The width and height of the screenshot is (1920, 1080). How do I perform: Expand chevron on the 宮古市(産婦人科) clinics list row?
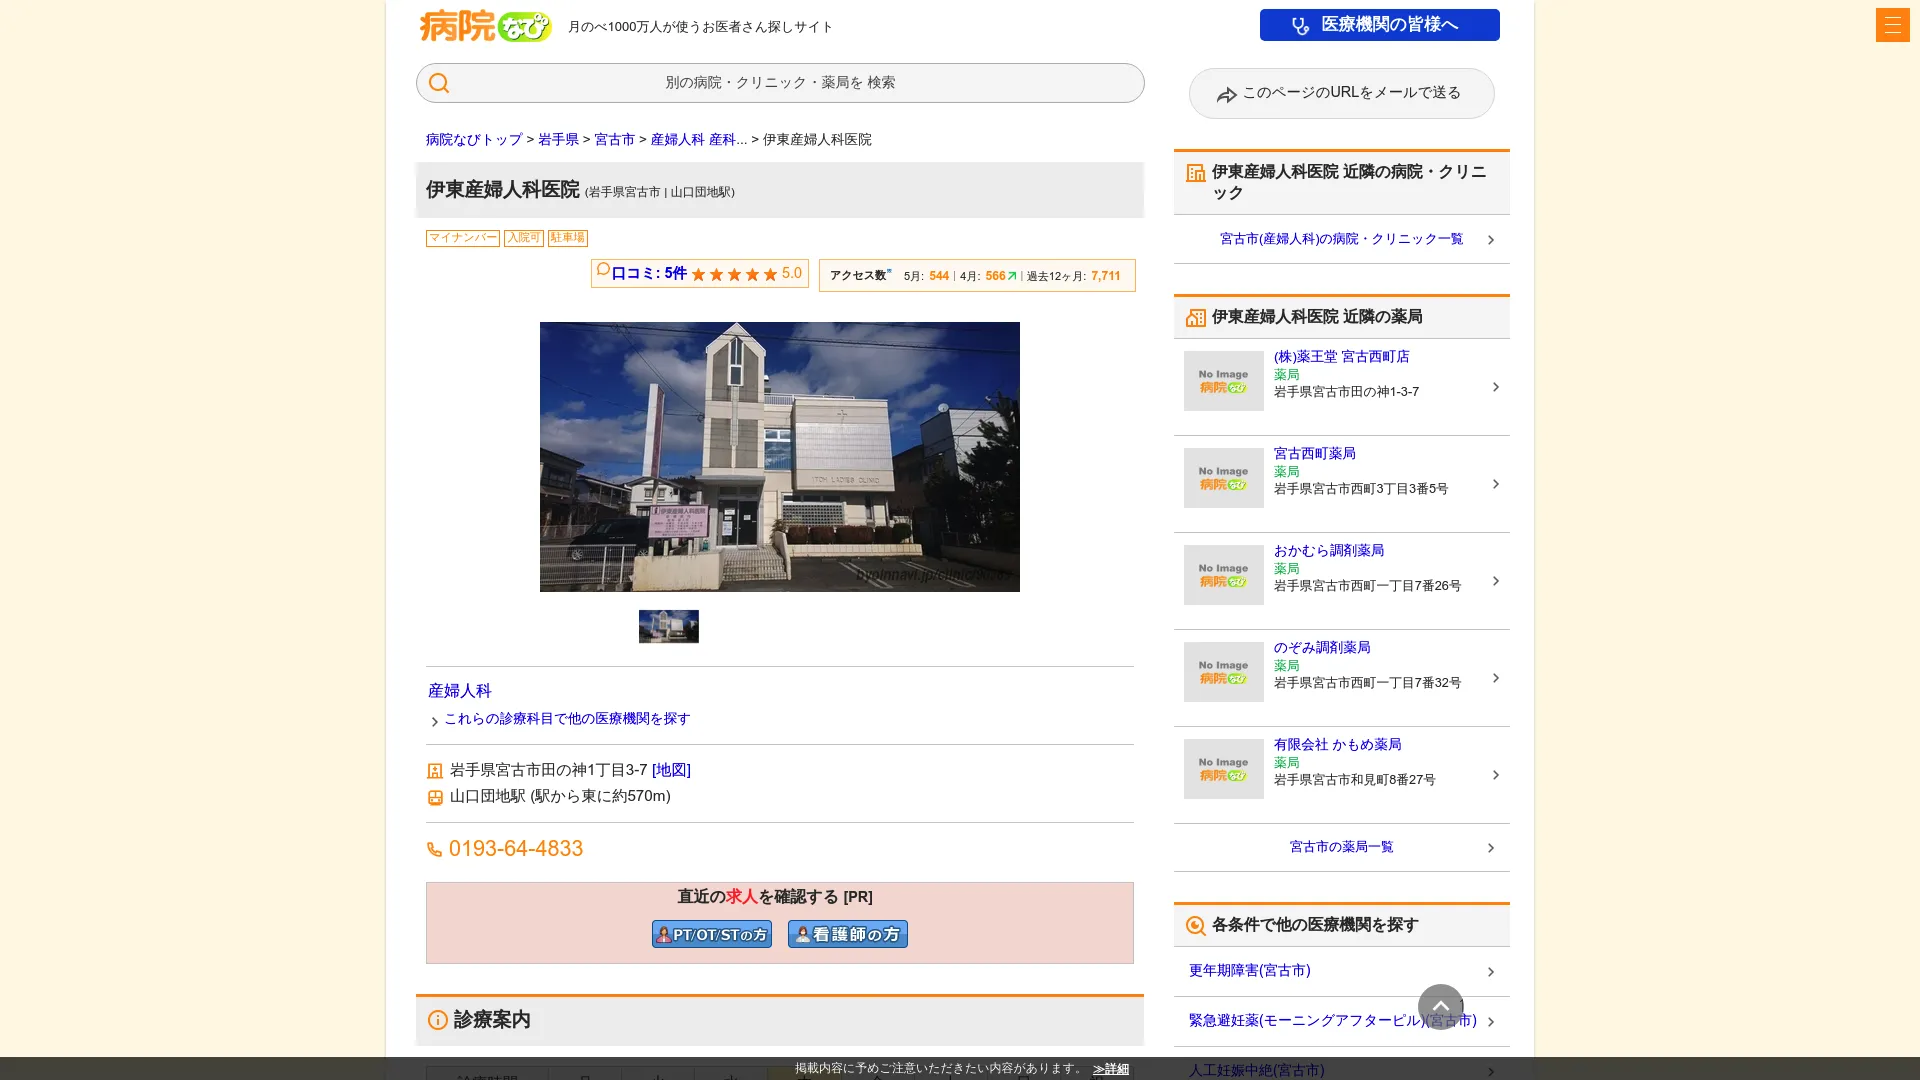tap(1490, 240)
